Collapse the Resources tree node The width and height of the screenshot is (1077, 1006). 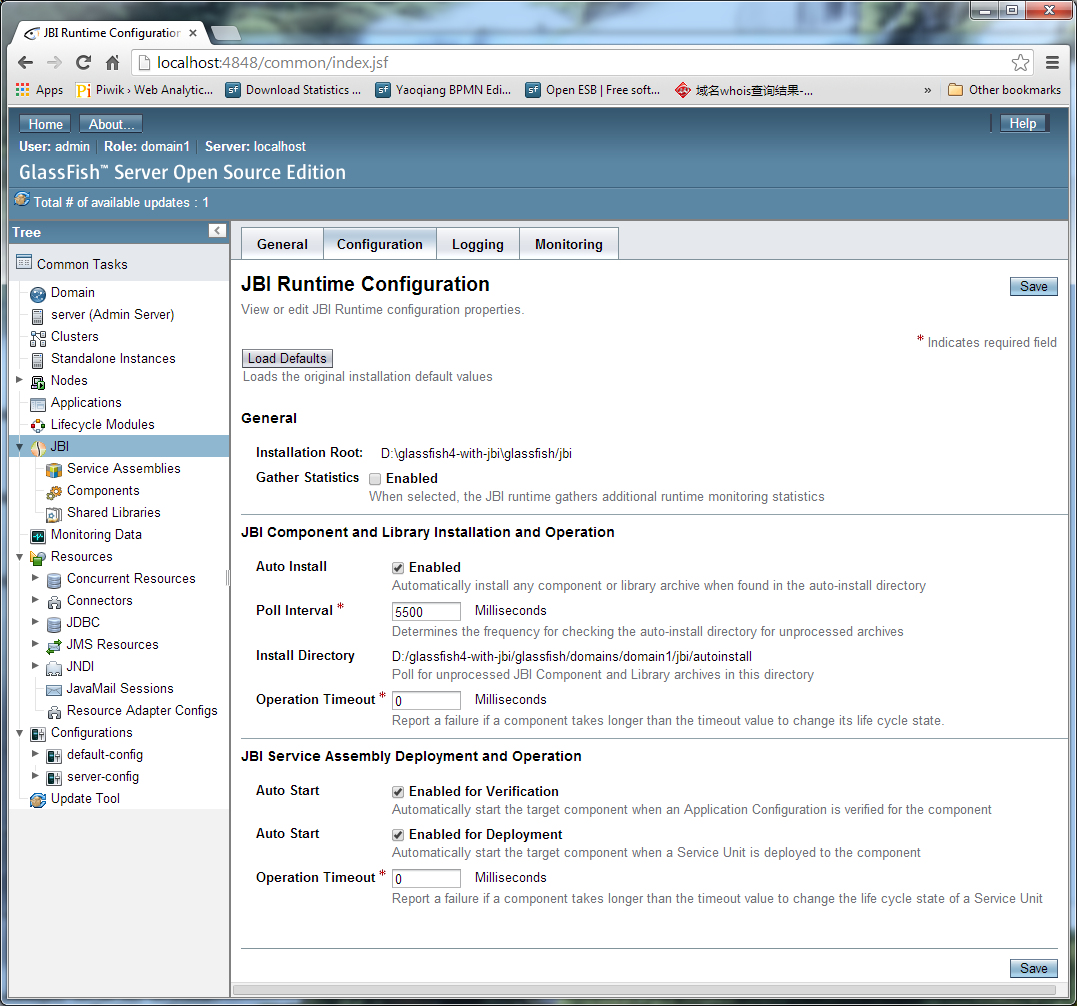pyautogui.click(x=19, y=557)
